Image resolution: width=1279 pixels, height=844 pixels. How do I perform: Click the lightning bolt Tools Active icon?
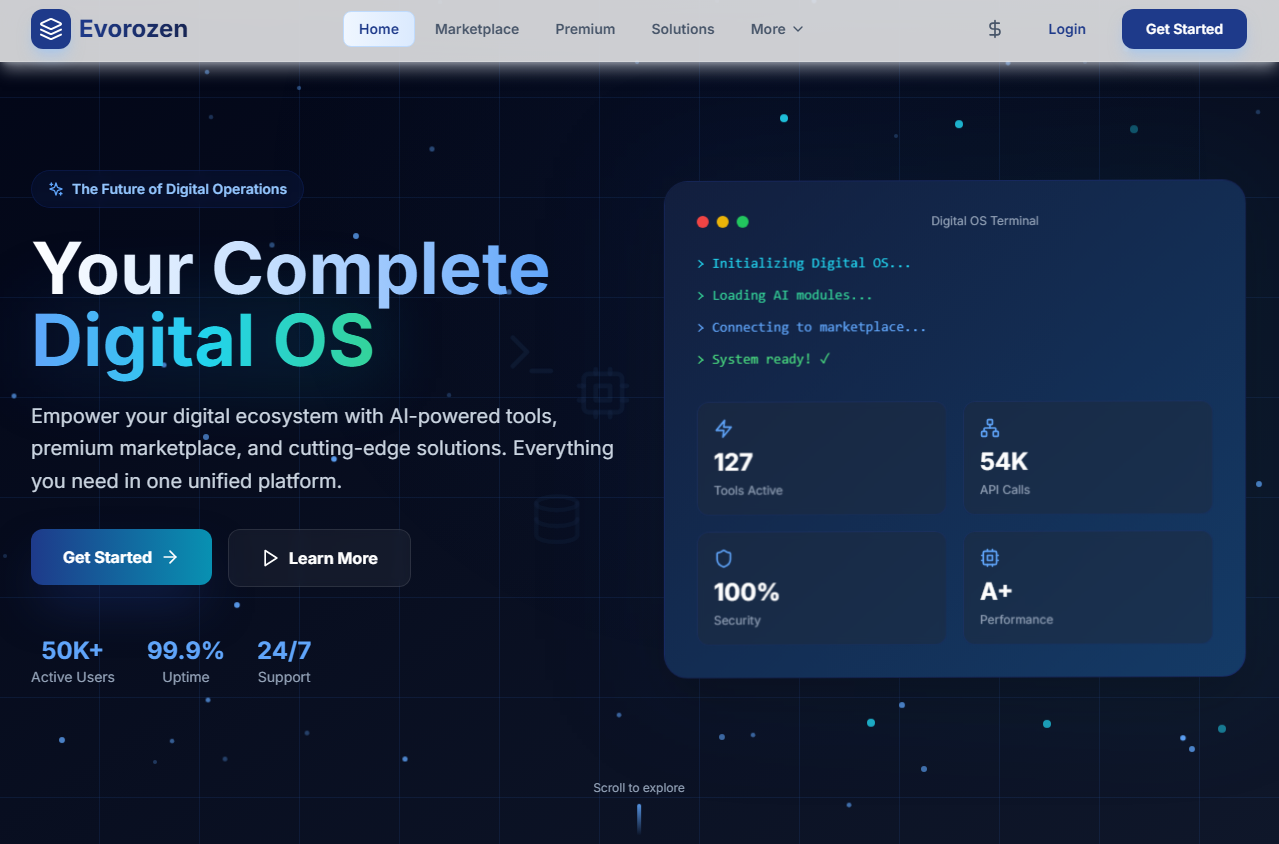coord(723,429)
